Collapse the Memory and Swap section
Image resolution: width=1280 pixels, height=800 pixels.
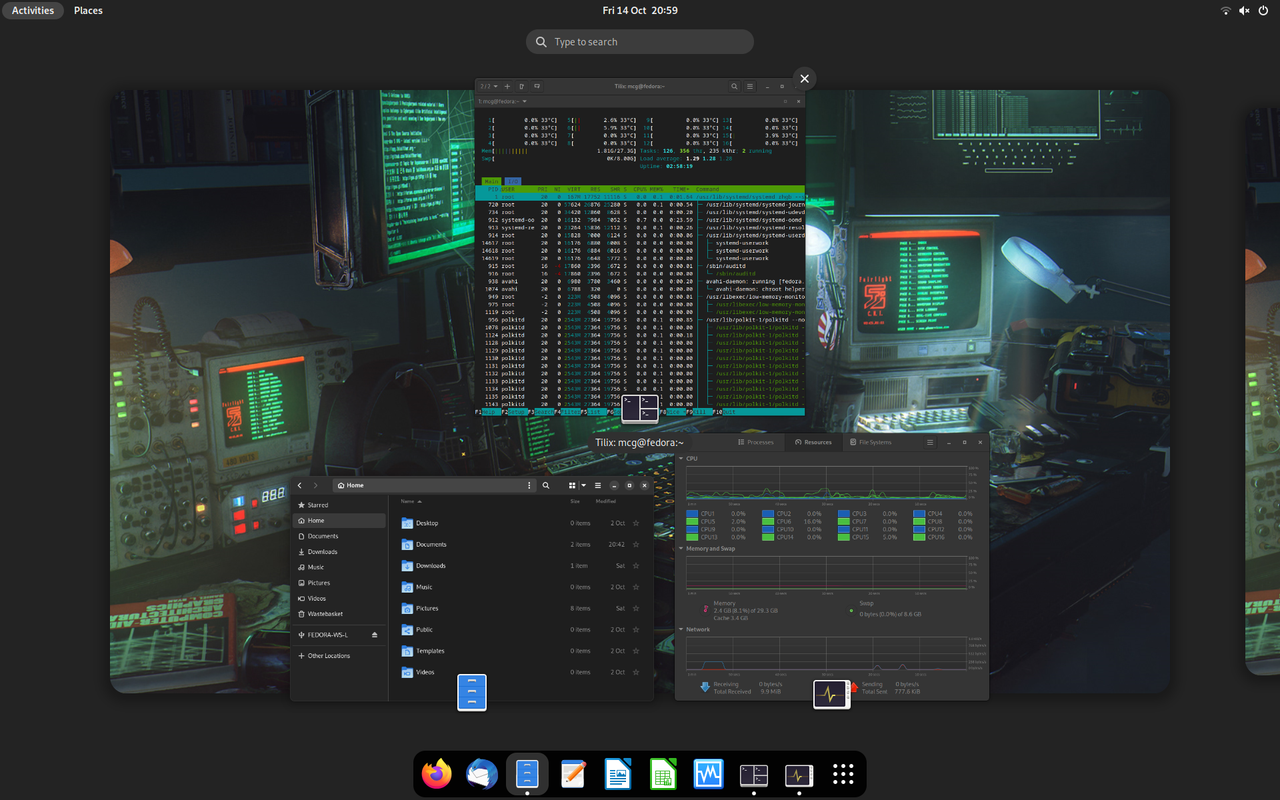coord(683,549)
